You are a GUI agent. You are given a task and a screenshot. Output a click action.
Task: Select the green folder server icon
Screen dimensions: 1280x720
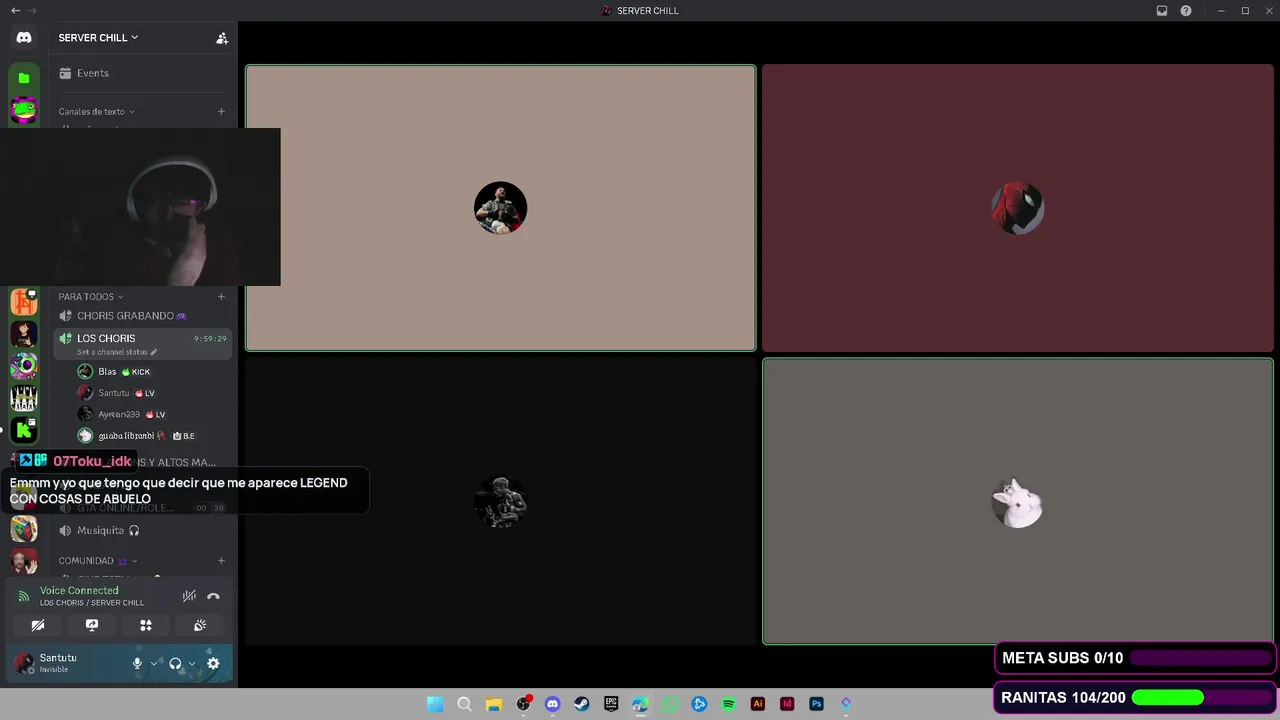[24, 78]
